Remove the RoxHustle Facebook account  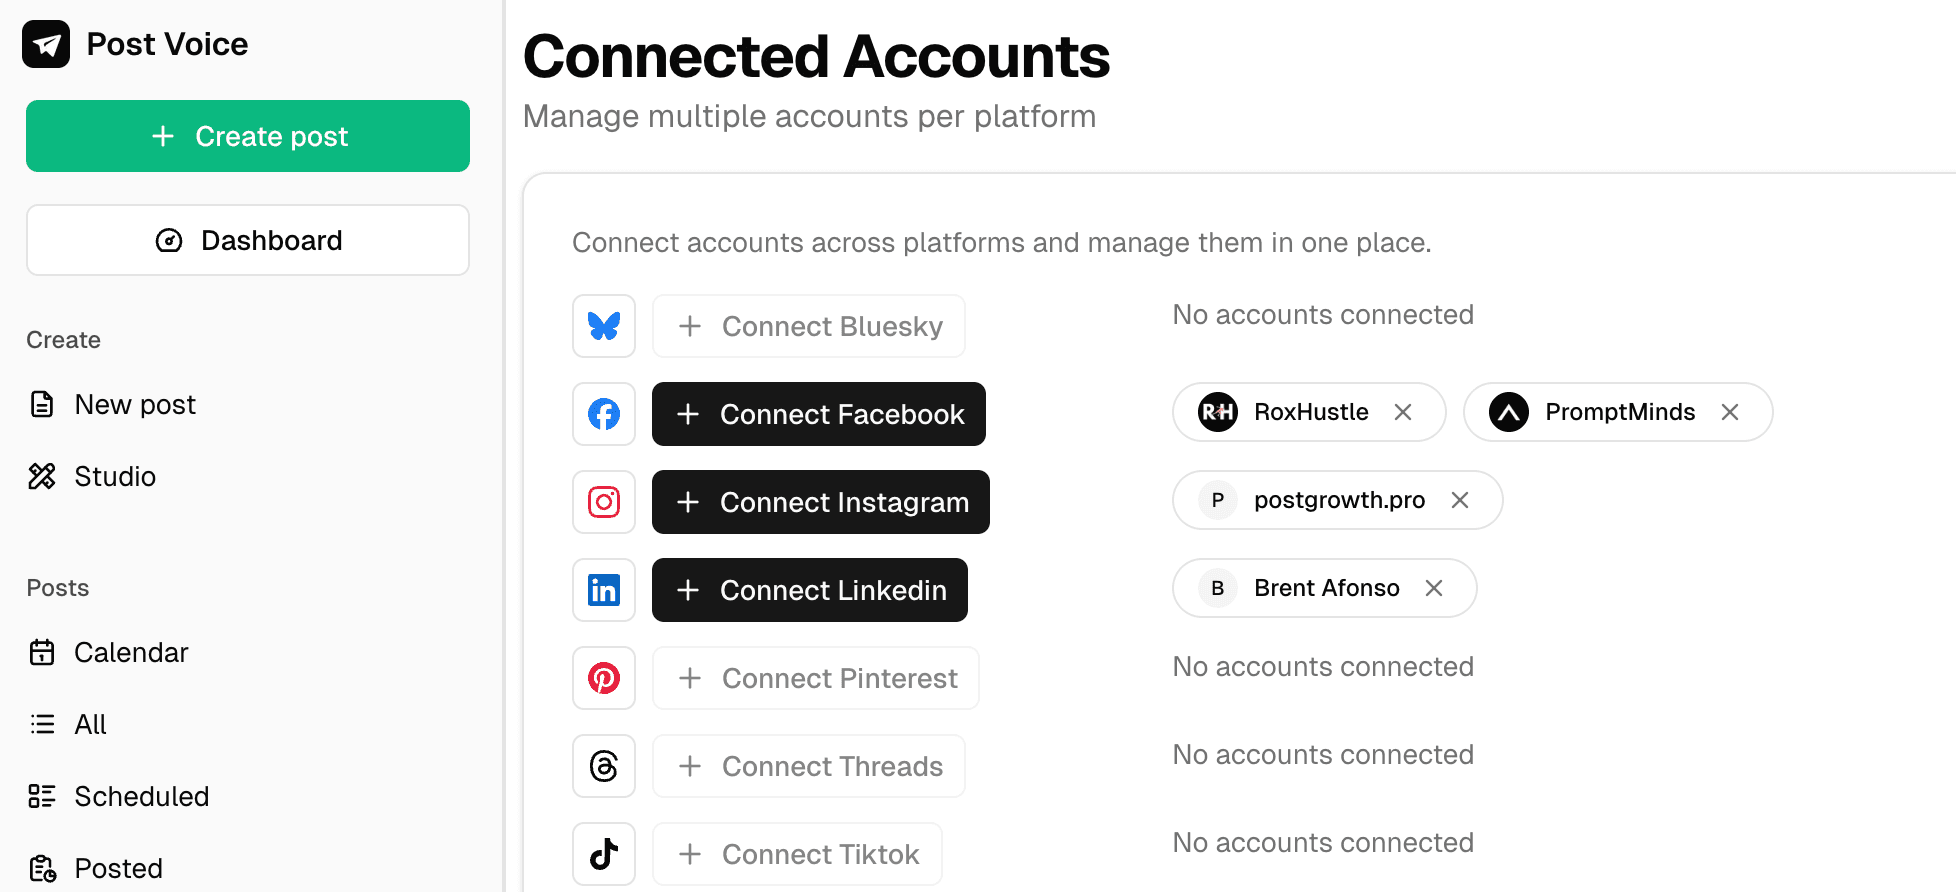point(1403,412)
